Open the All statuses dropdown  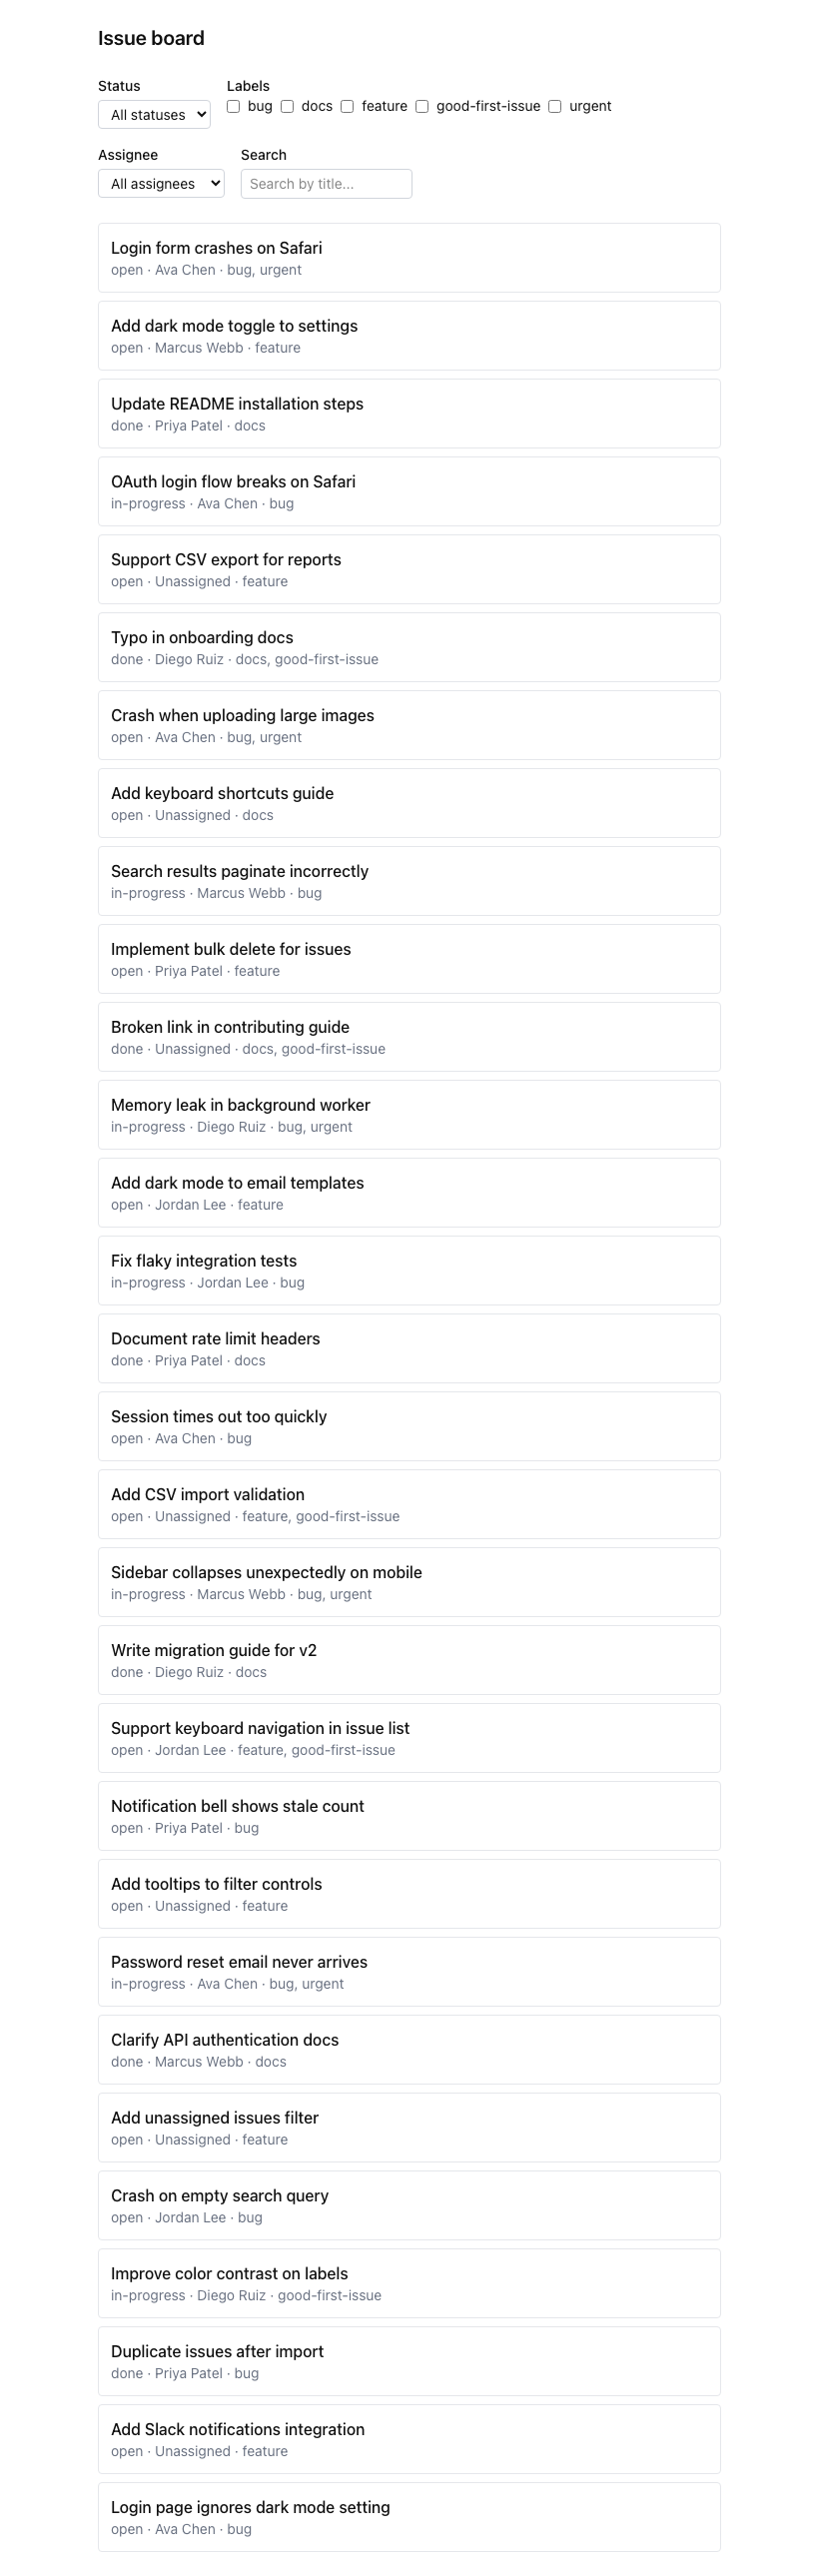point(154,115)
